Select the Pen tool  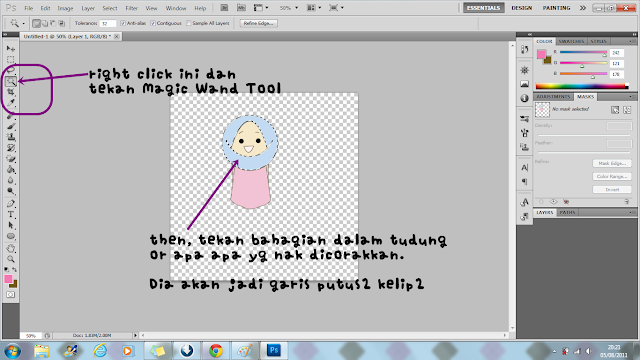pos(11,203)
